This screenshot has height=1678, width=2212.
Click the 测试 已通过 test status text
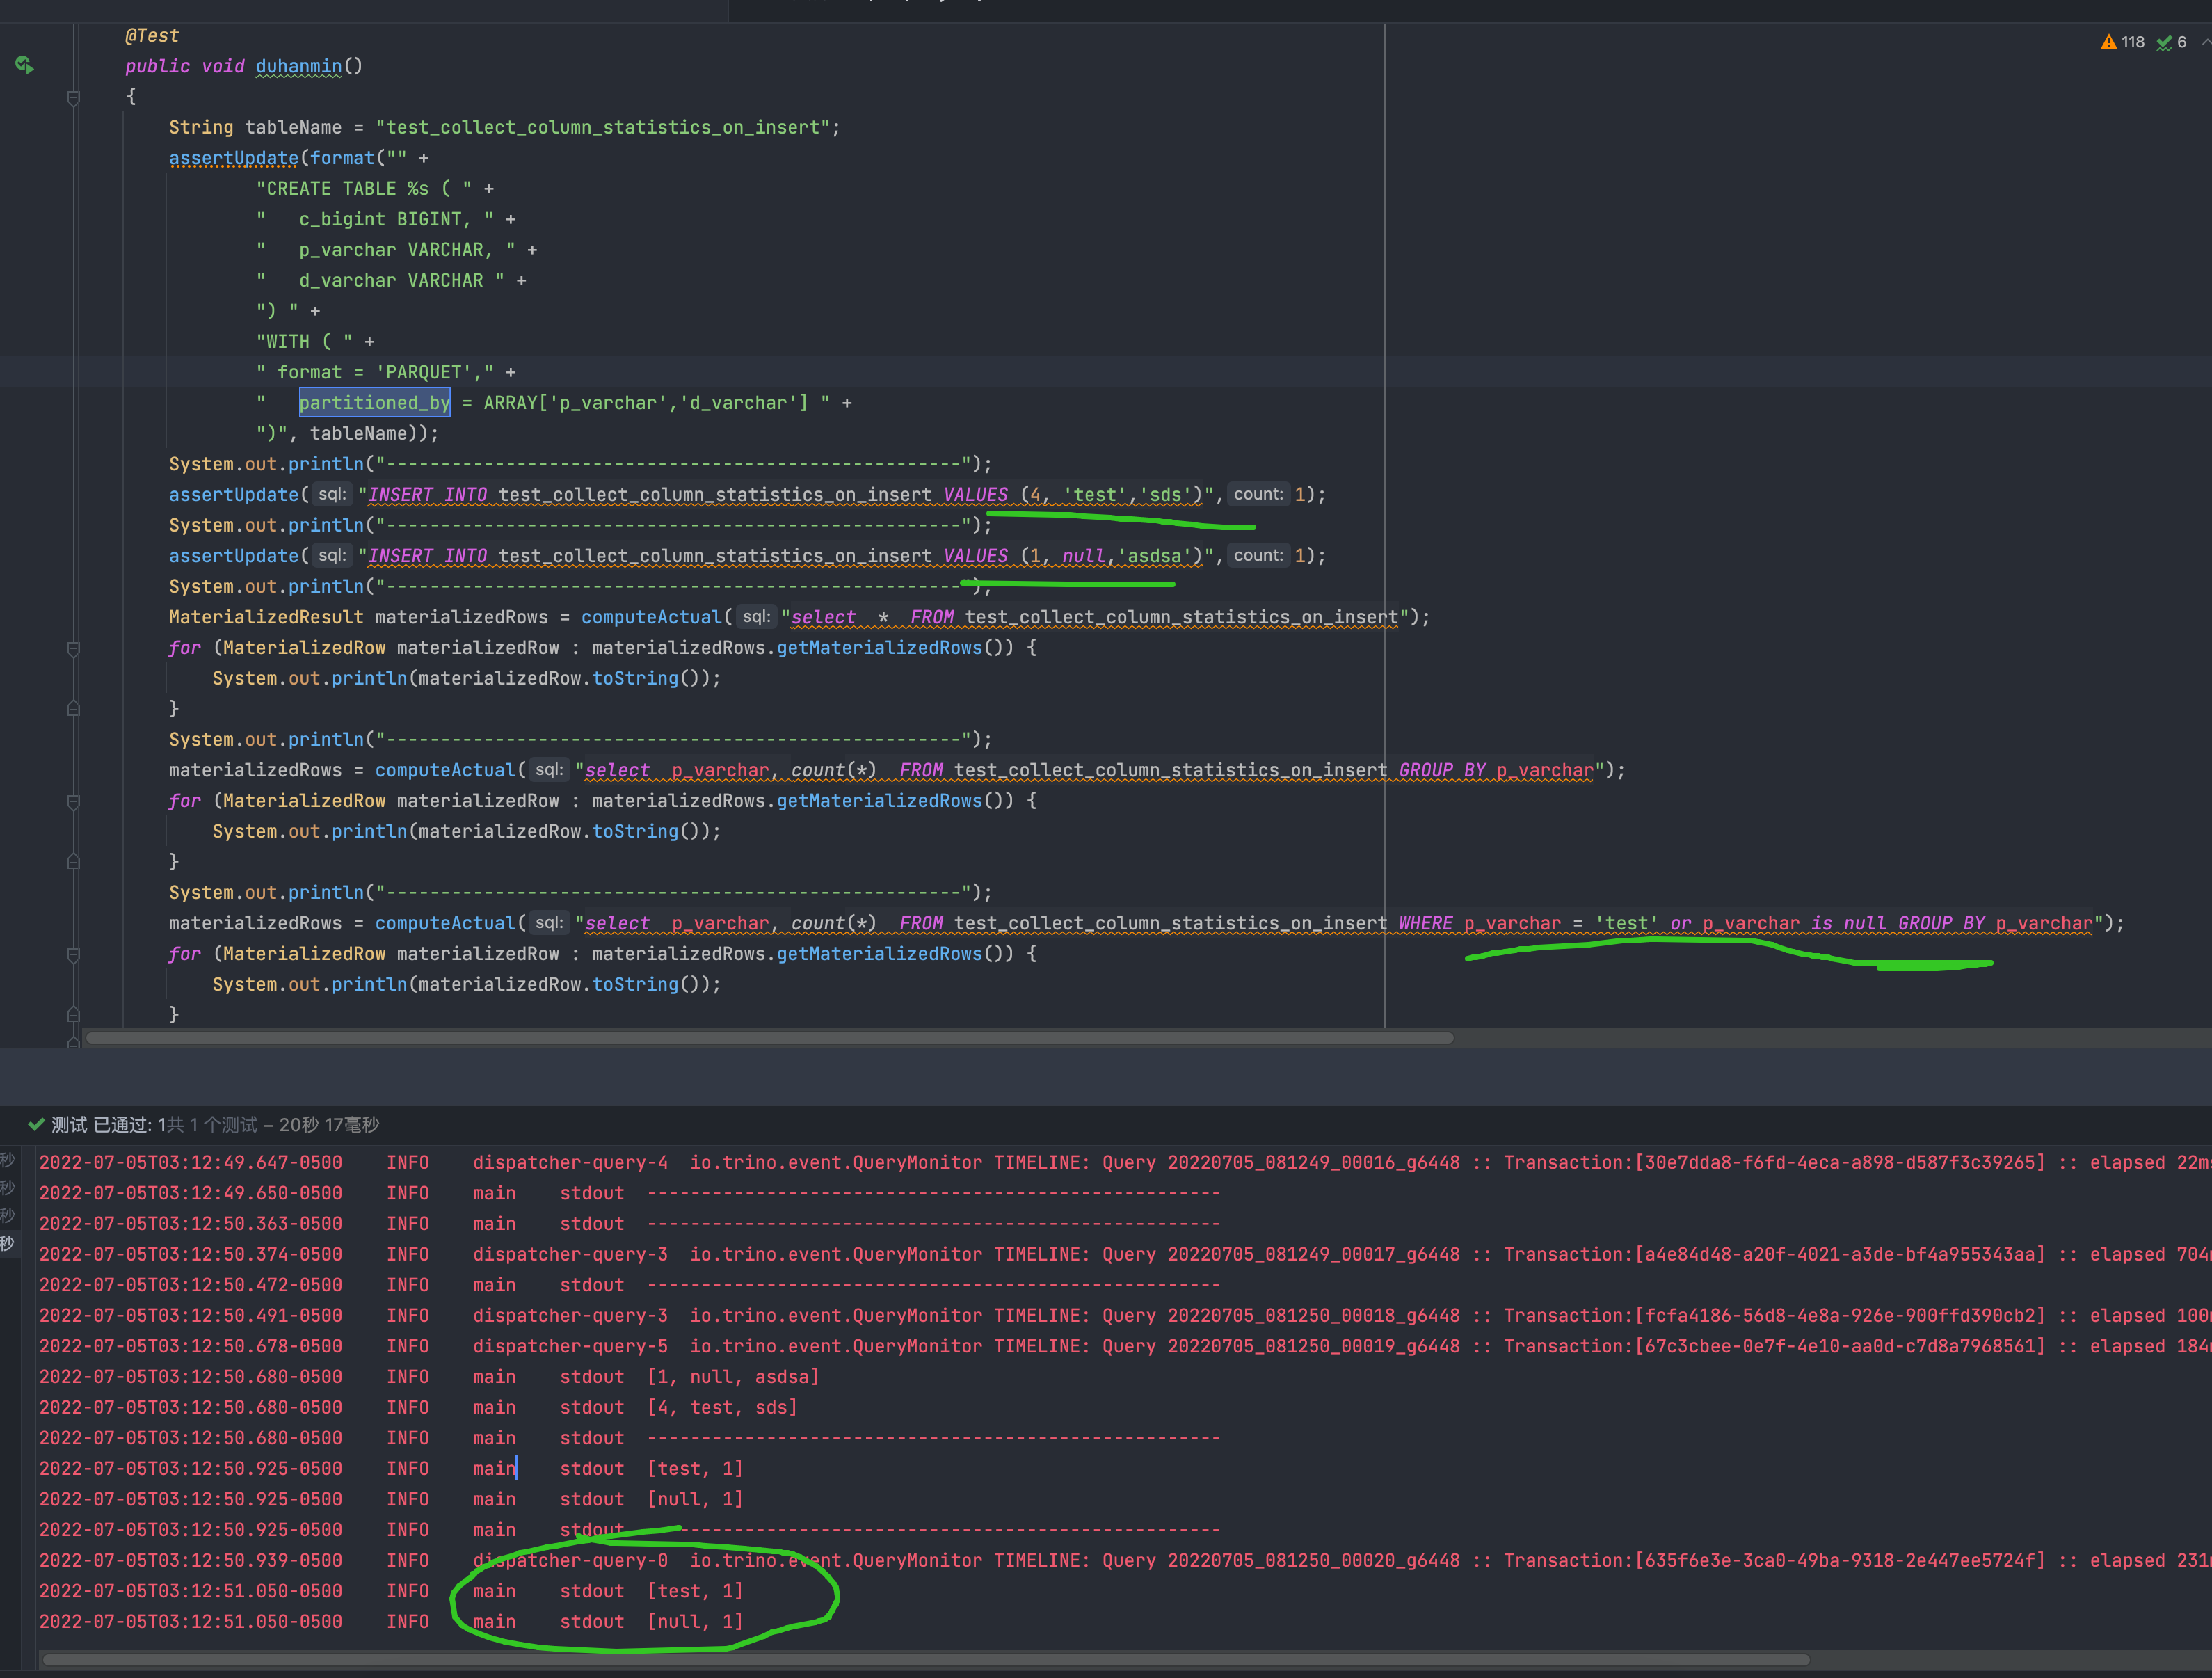(110, 1124)
